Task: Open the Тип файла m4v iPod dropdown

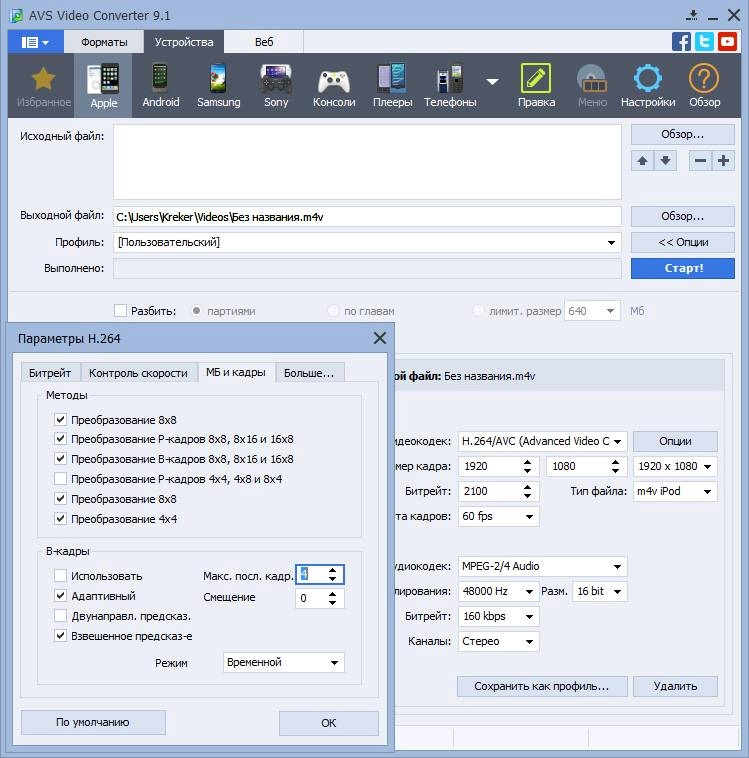Action: (675, 491)
